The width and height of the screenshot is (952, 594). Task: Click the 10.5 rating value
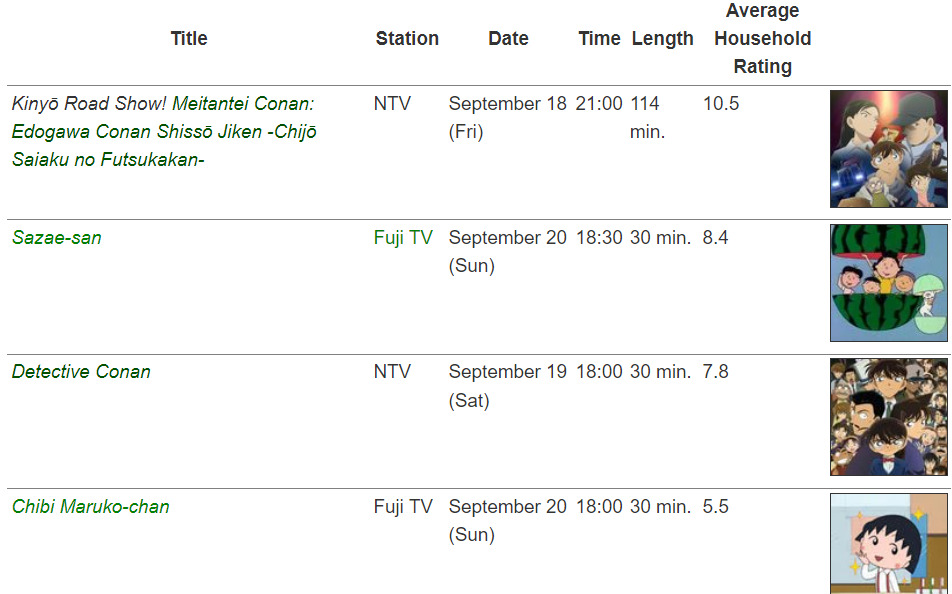point(721,104)
